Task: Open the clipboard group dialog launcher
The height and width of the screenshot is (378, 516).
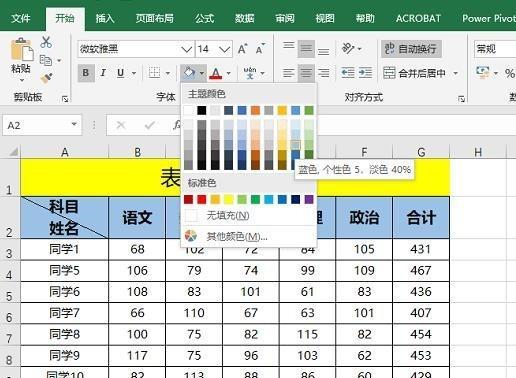Action: tap(65, 99)
